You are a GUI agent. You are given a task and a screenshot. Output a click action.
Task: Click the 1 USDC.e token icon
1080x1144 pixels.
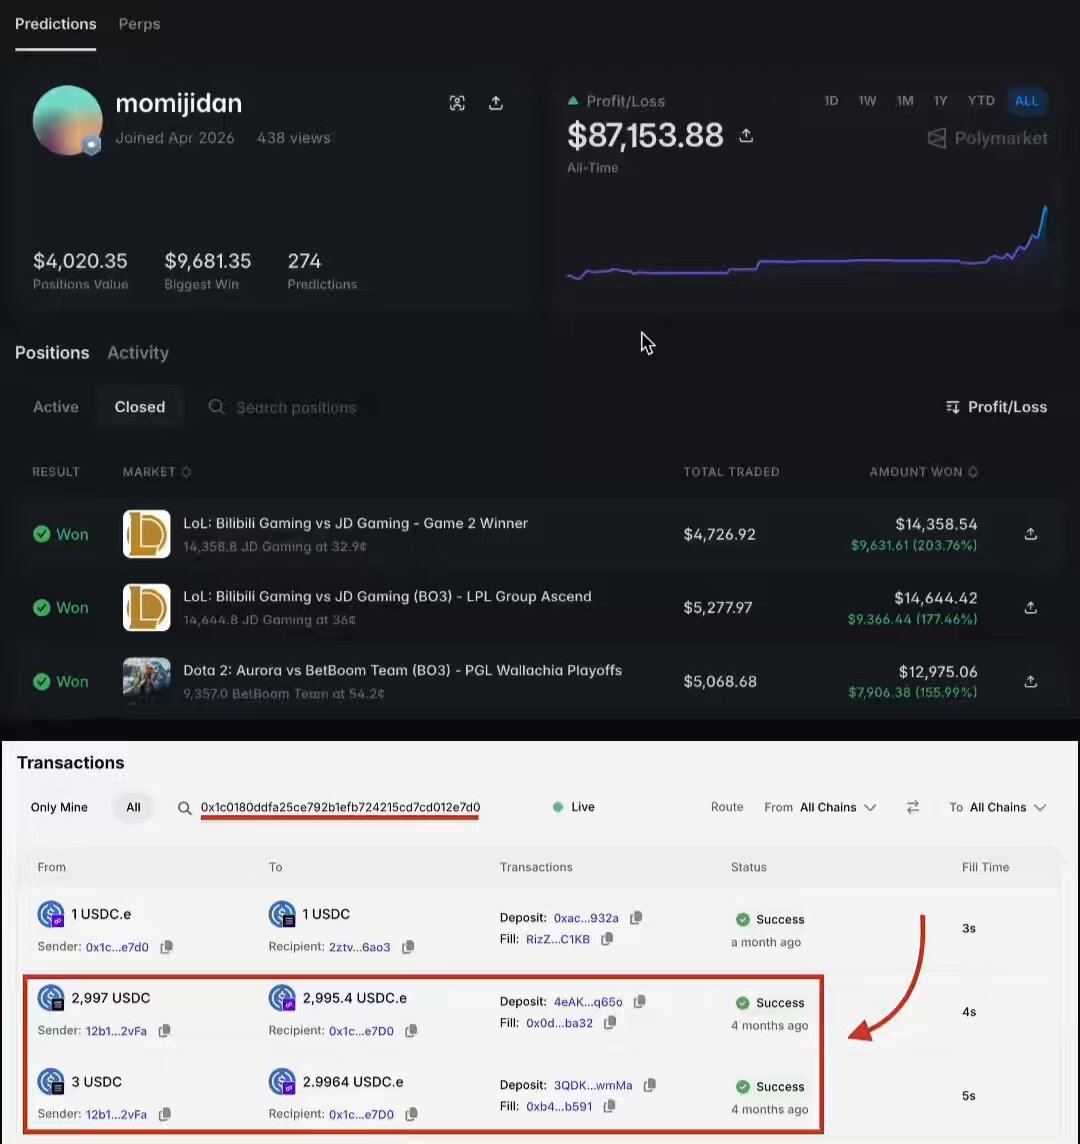coord(50,914)
